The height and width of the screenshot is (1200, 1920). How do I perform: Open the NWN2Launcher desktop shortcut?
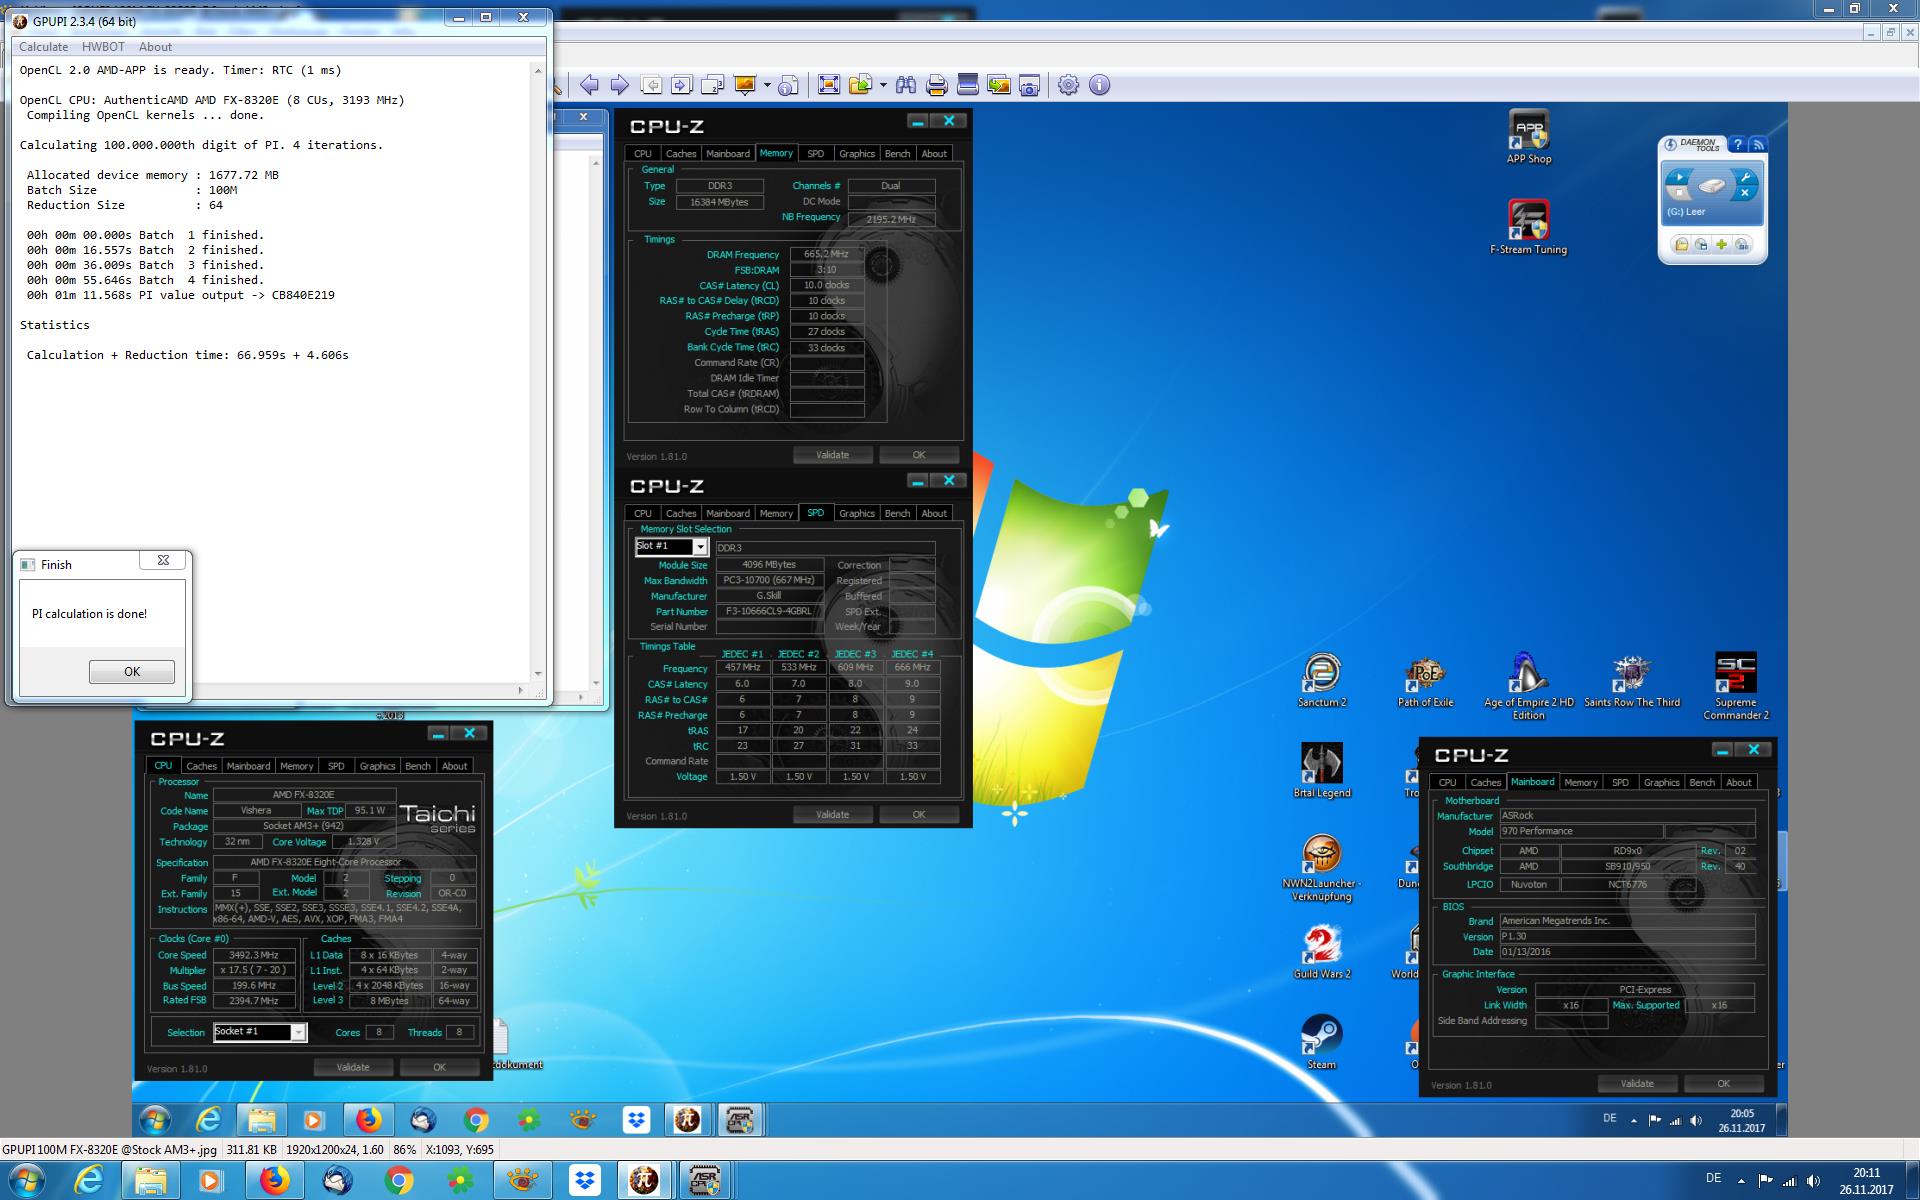pos(1322,868)
